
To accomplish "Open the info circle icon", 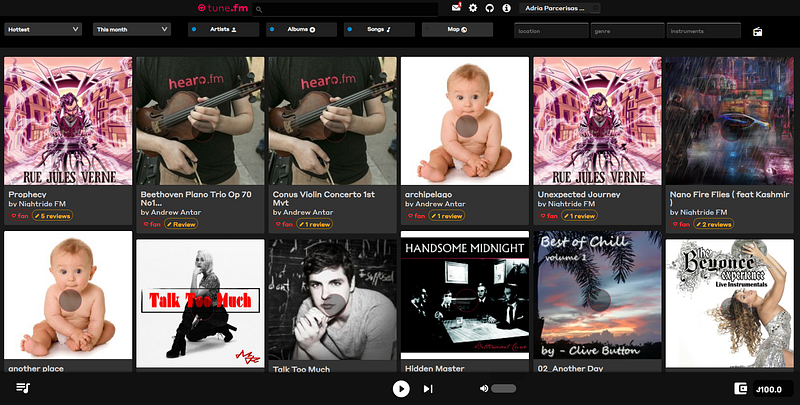I will tap(507, 8).
